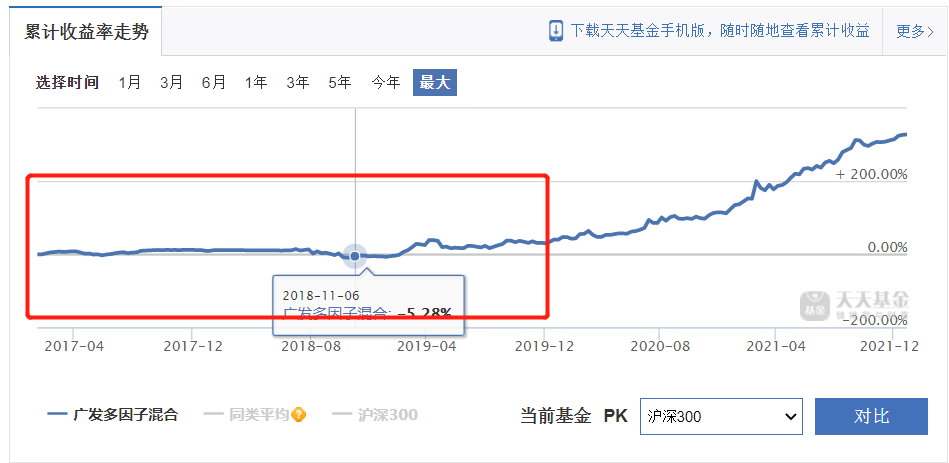
Task: Click the orange question mark help icon
Action: 298,415
